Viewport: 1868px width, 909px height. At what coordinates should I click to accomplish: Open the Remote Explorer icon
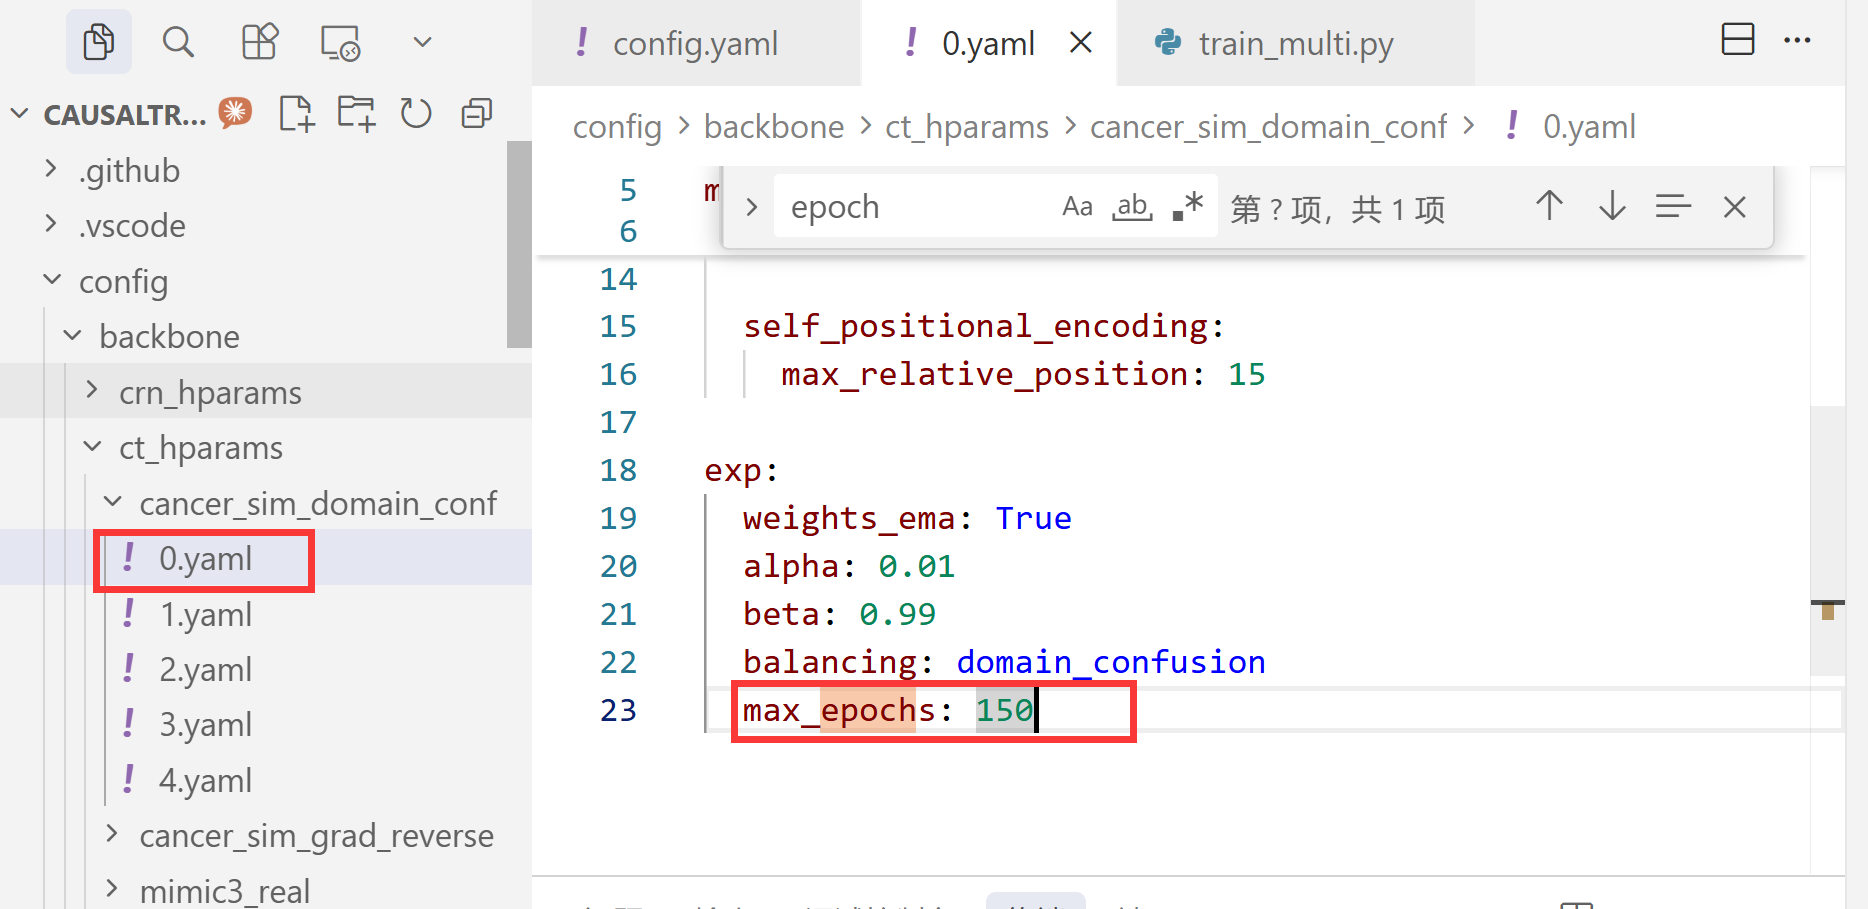pos(340,43)
